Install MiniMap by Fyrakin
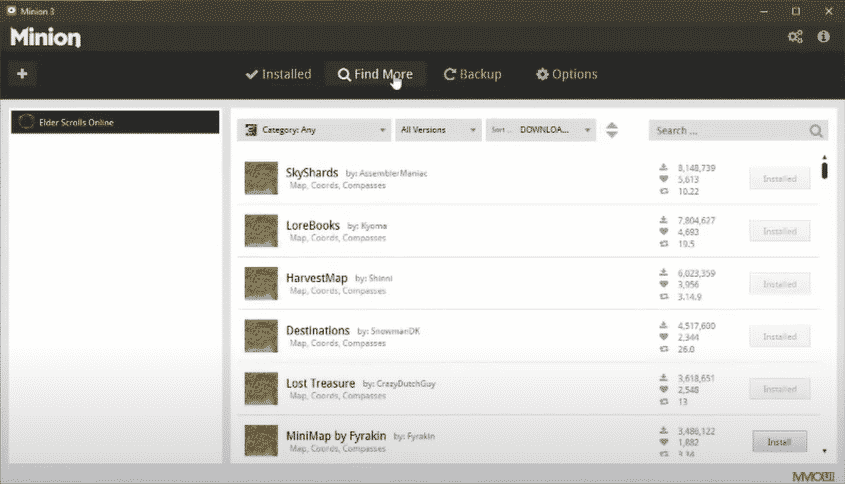Image resolution: width=845 pixels, height=484 pixels. click(779, 442)
